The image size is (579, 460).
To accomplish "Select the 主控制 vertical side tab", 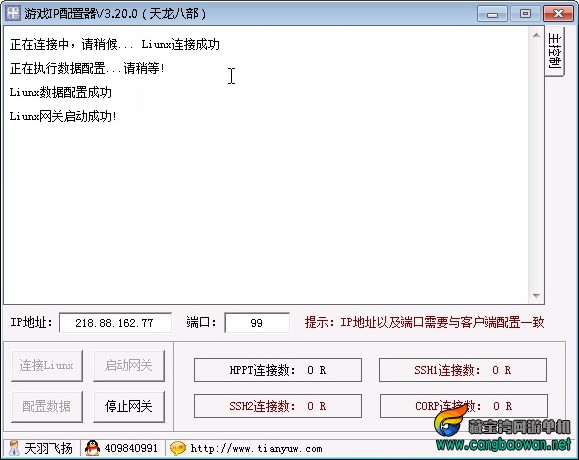I will pyautogui.click(x=555, y=51).
